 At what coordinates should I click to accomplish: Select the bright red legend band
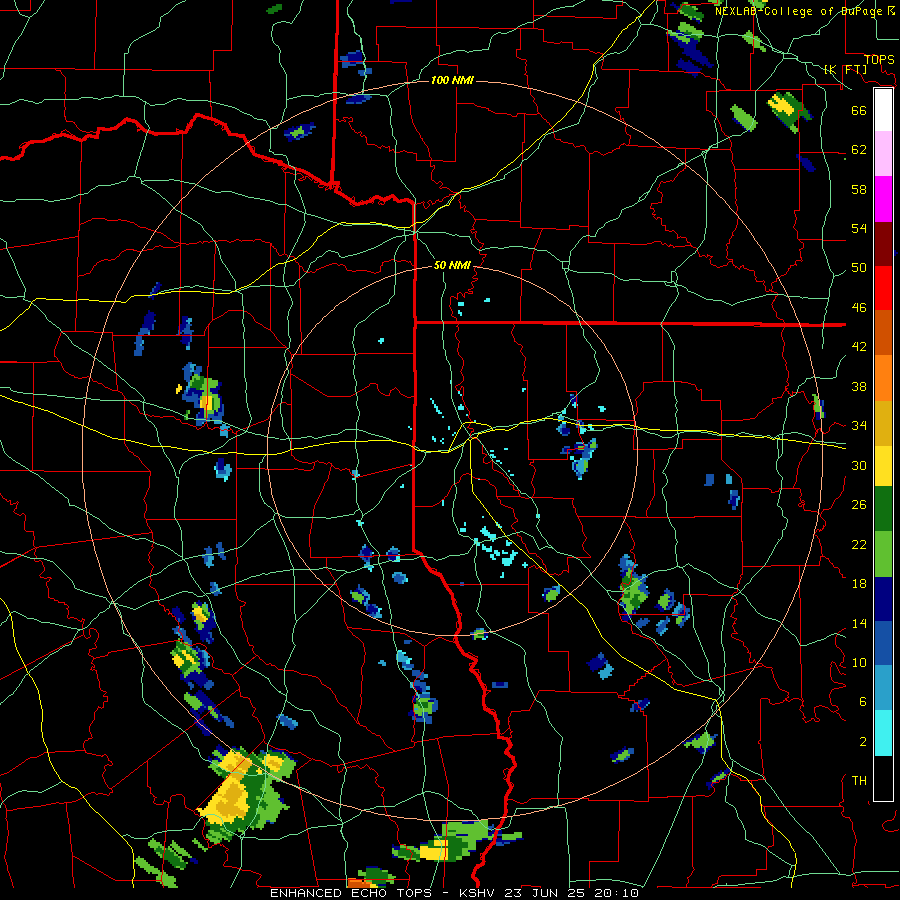tap(883, 288)
